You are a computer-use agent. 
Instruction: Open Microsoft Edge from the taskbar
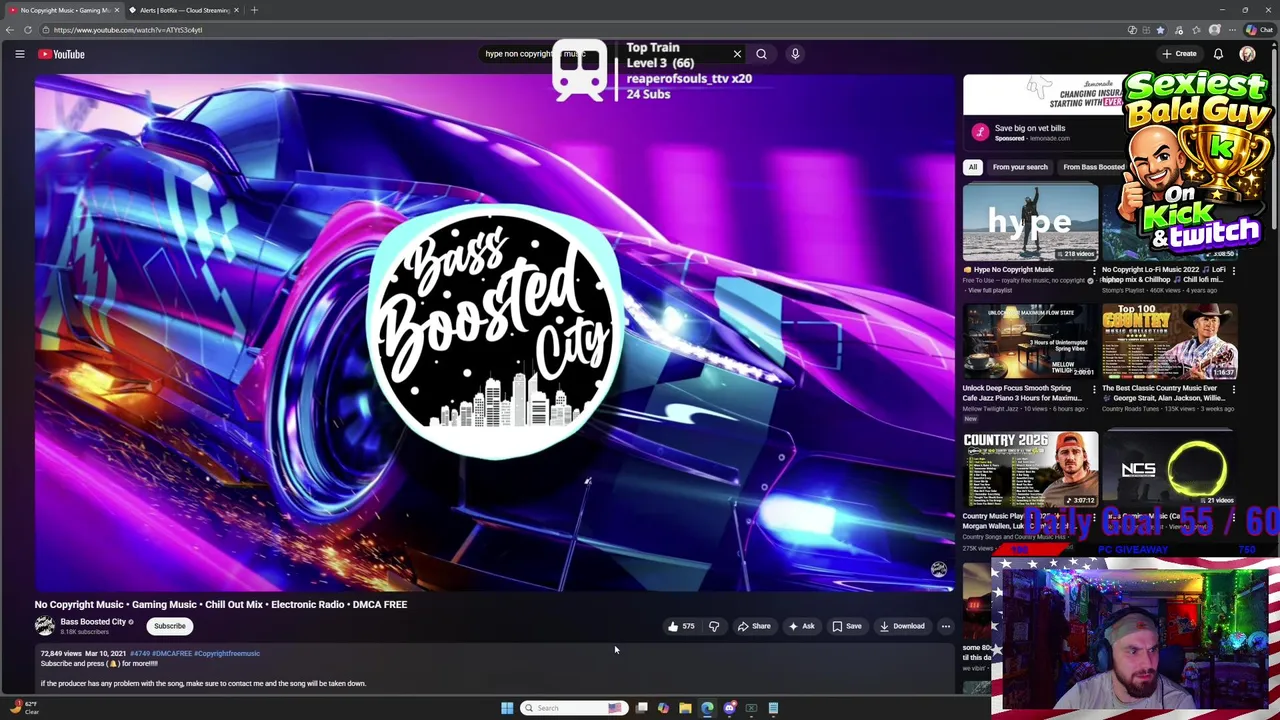(x=707, y=708)
